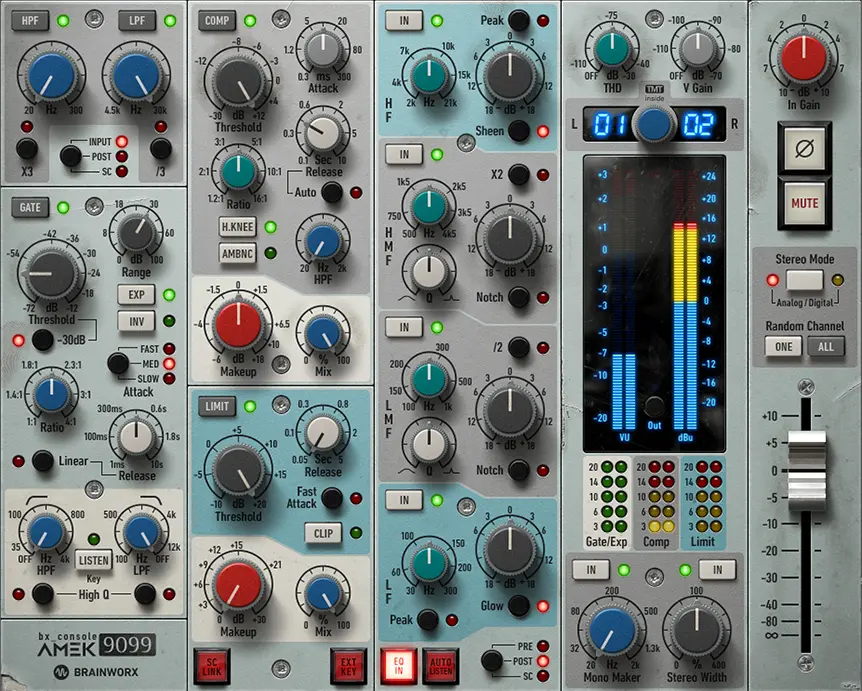Click the HF Sheen black button
Viewport: 862px width, 691px height.
click(x=518, y=131)
